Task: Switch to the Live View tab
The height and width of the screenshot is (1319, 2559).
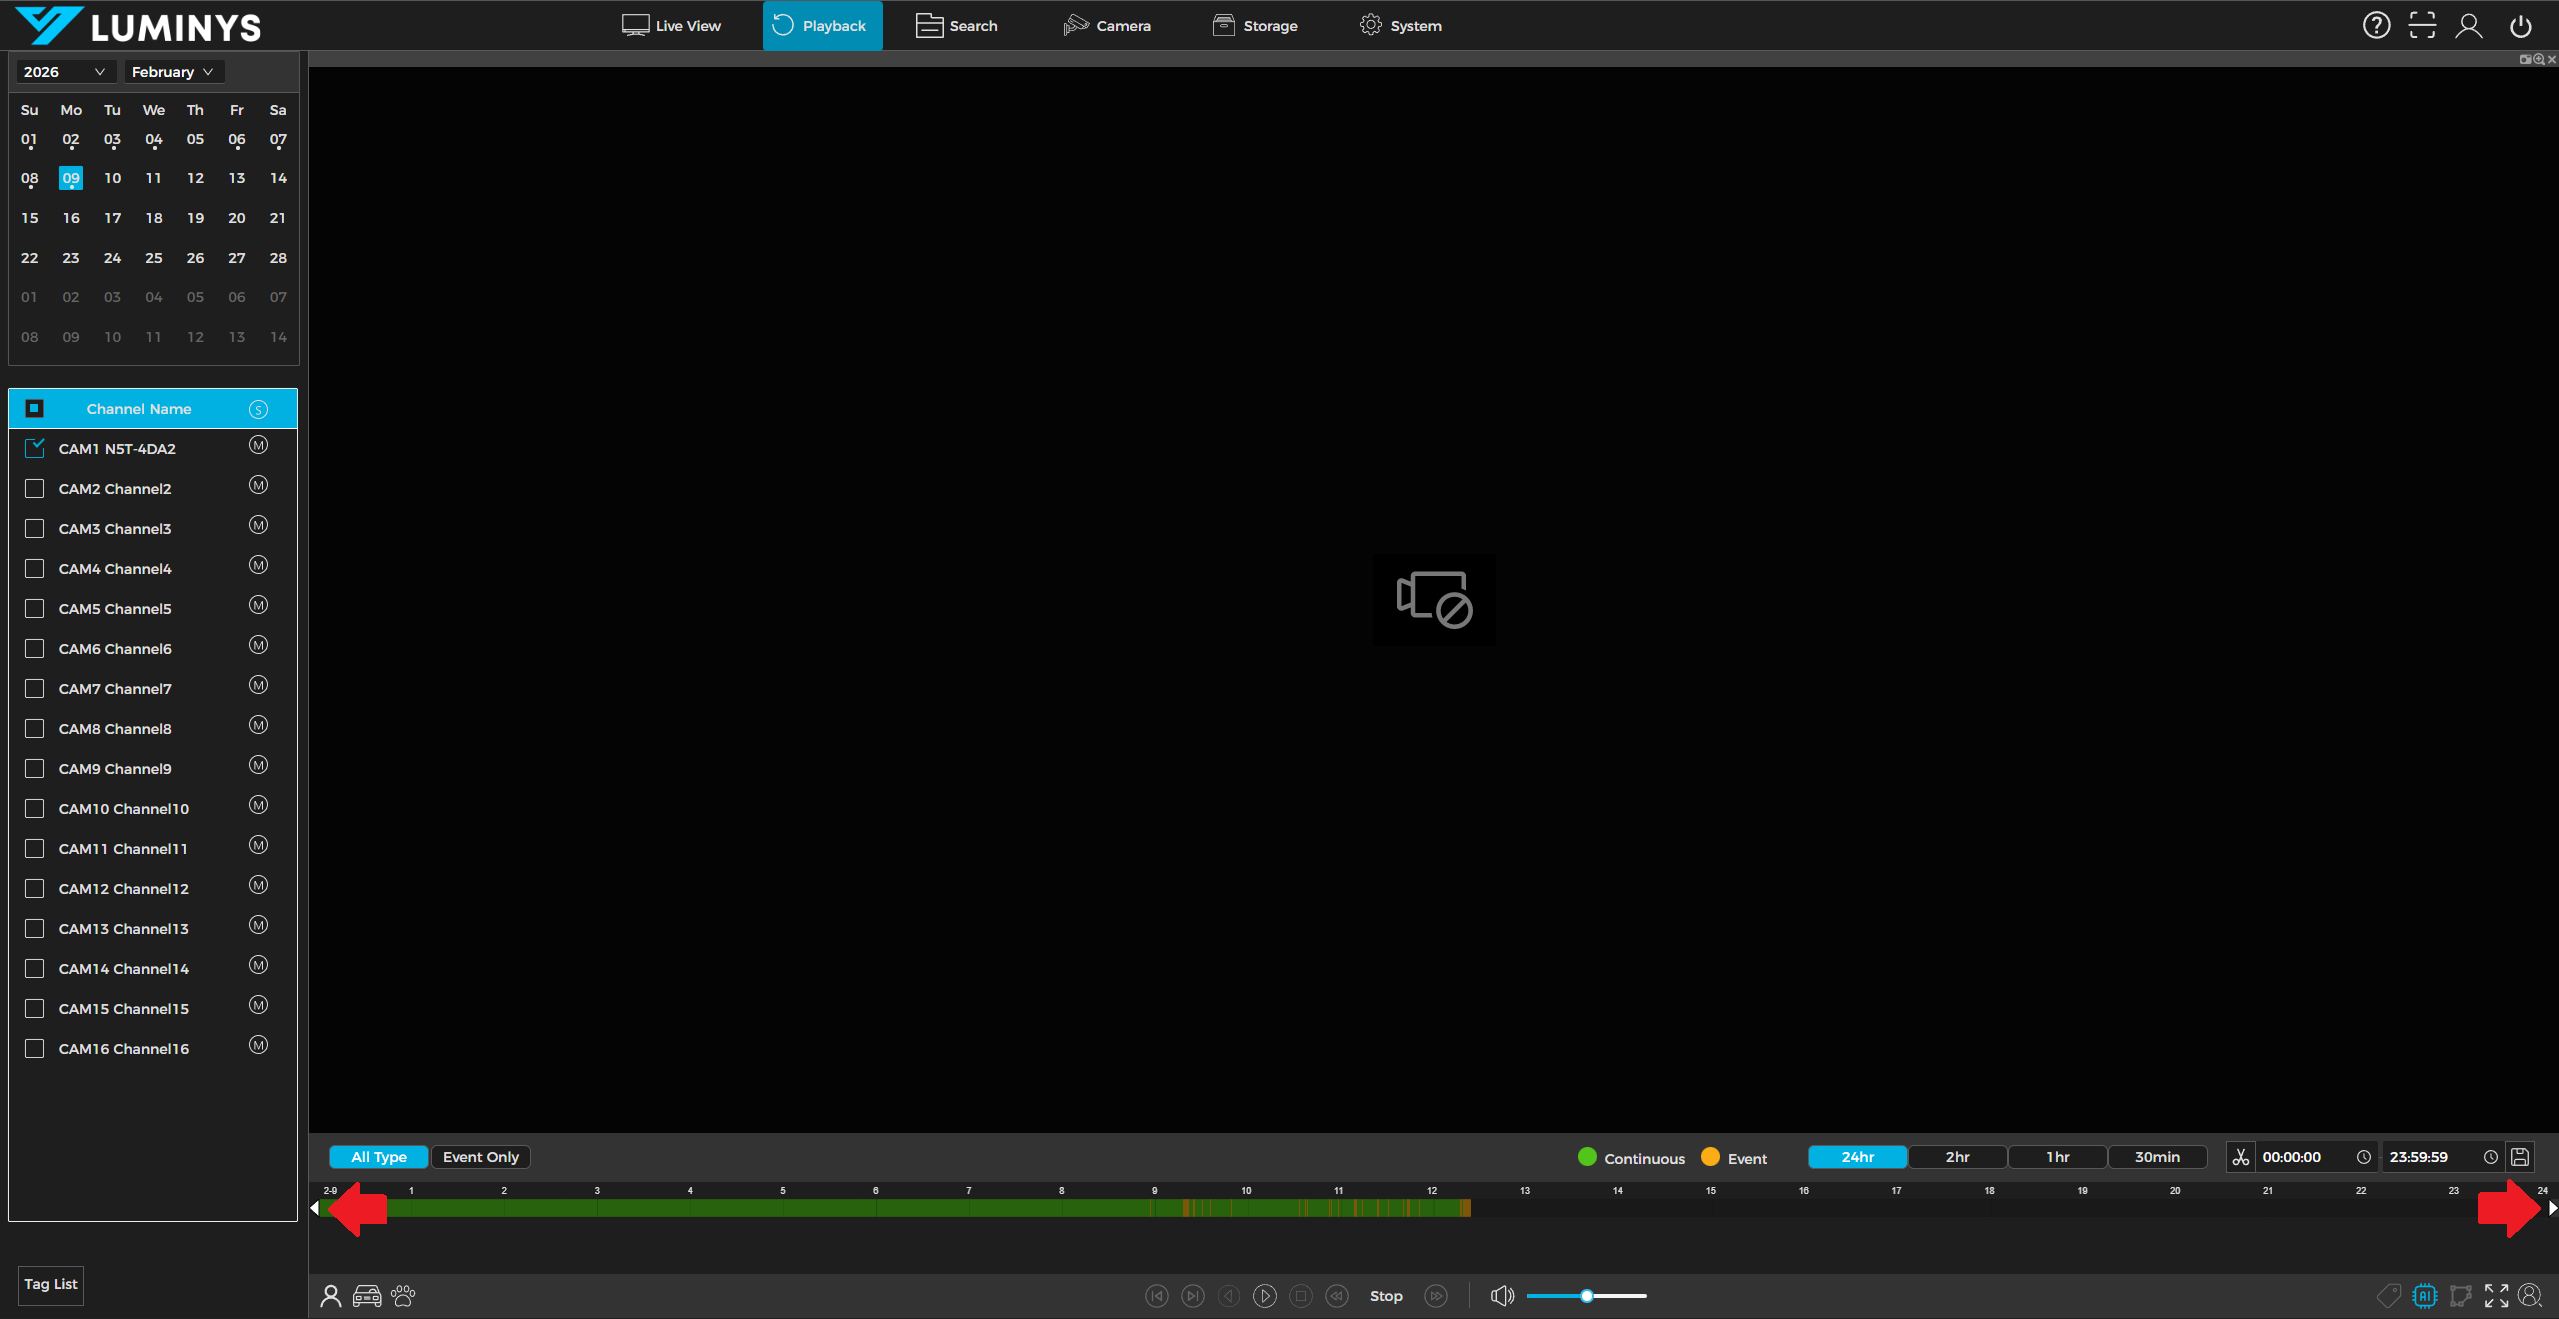Action: pos(671,26)
